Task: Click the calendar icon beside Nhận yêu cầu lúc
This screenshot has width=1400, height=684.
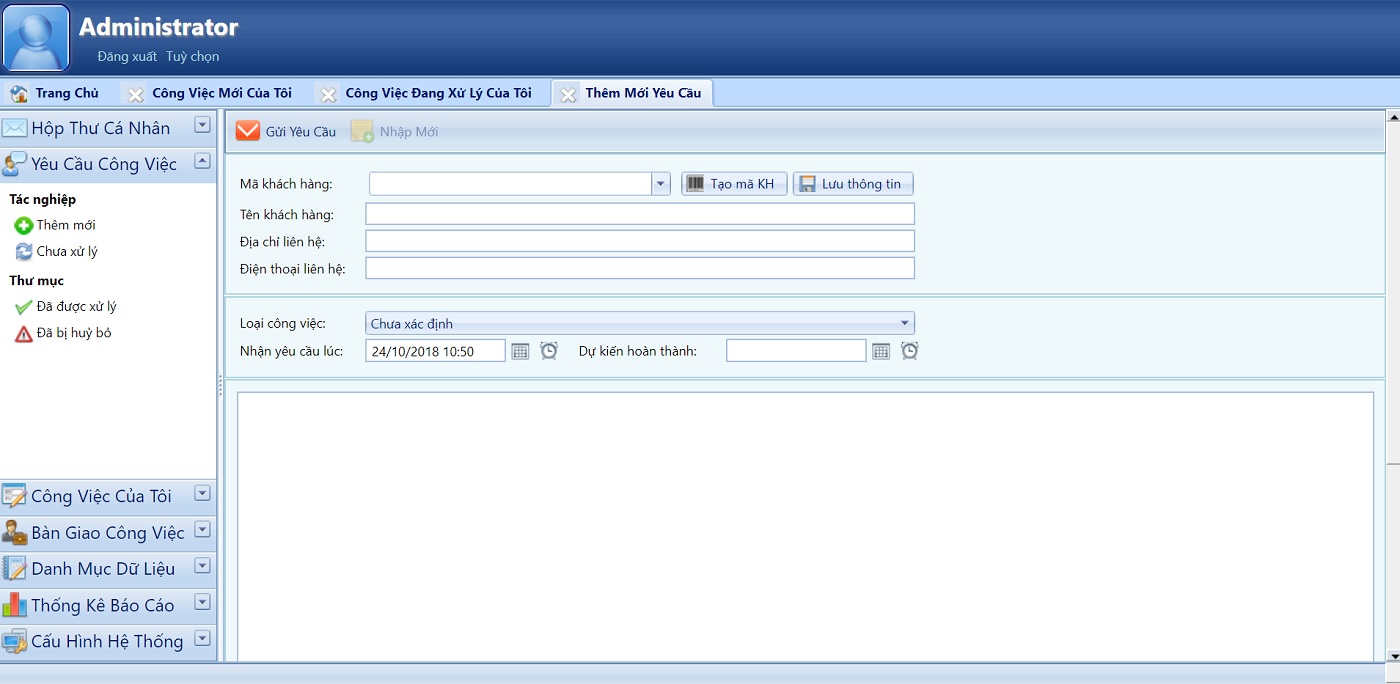Action: (x=520, y=351)
